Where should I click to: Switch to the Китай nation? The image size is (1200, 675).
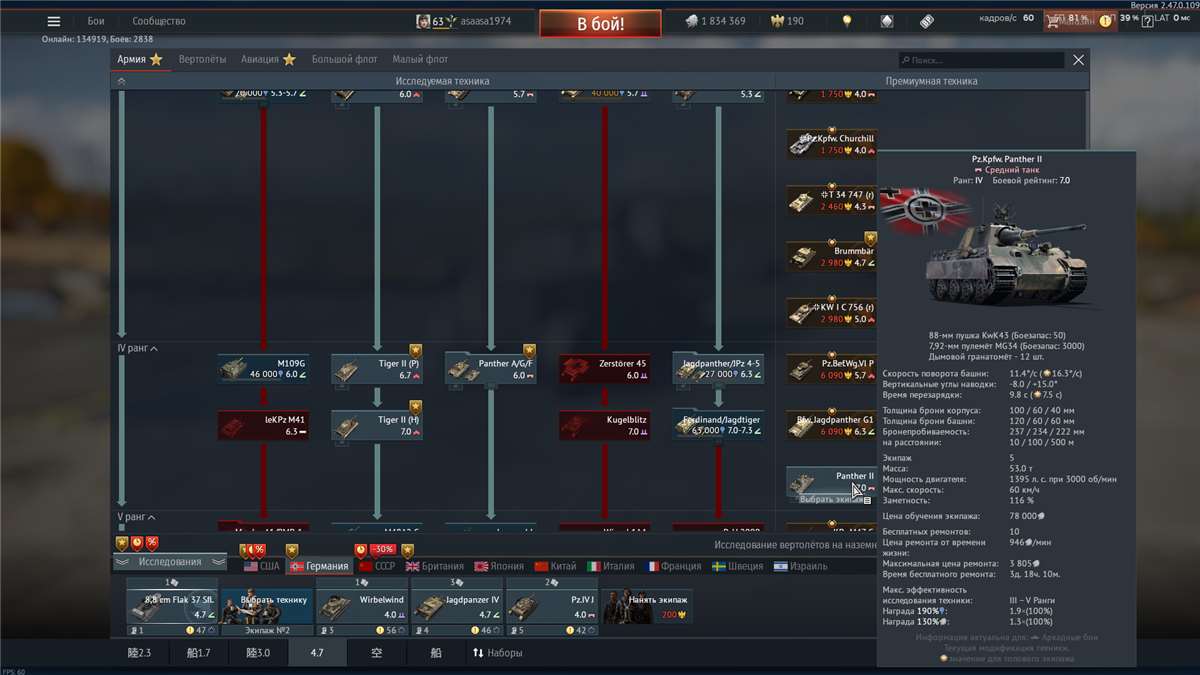tap(555, 566)
